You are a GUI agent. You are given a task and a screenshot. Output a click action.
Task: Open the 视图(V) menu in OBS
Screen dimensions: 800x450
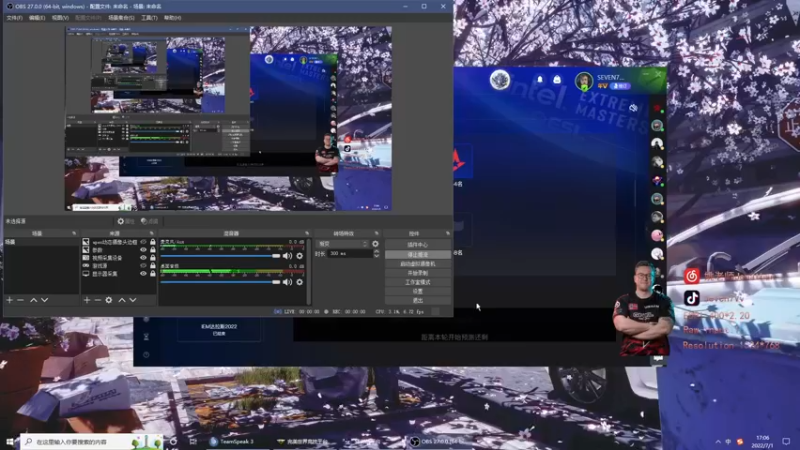point(60,18)
